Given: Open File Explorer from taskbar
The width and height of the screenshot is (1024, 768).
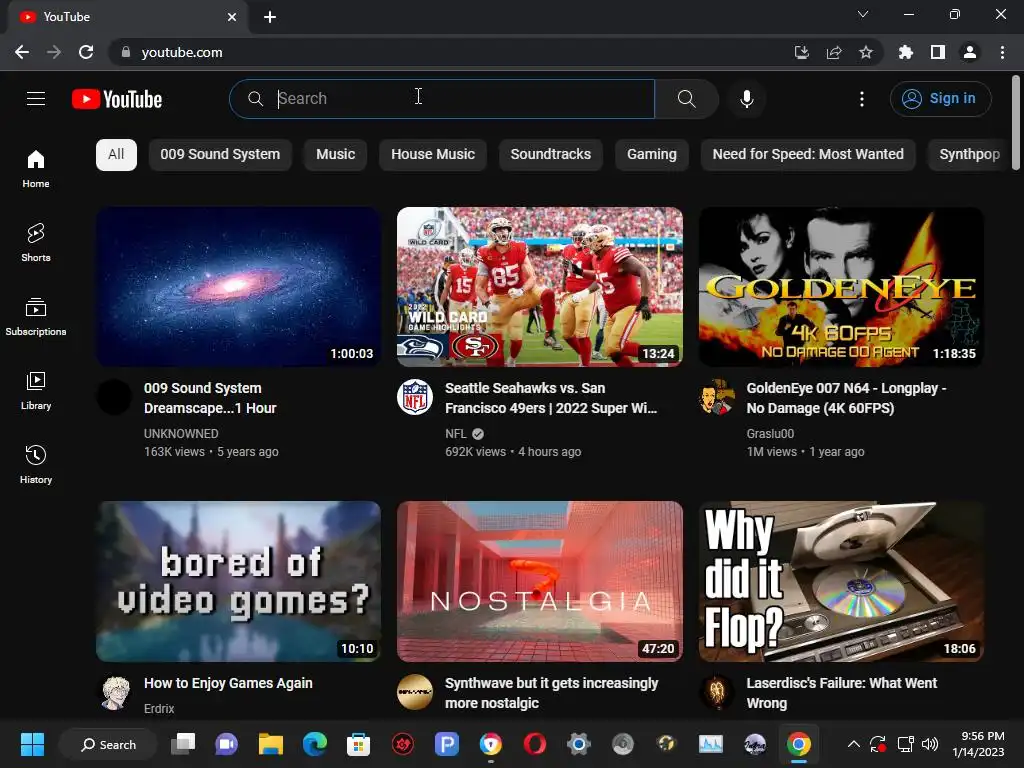Looking at the screenshot, I should click(270, 744).
